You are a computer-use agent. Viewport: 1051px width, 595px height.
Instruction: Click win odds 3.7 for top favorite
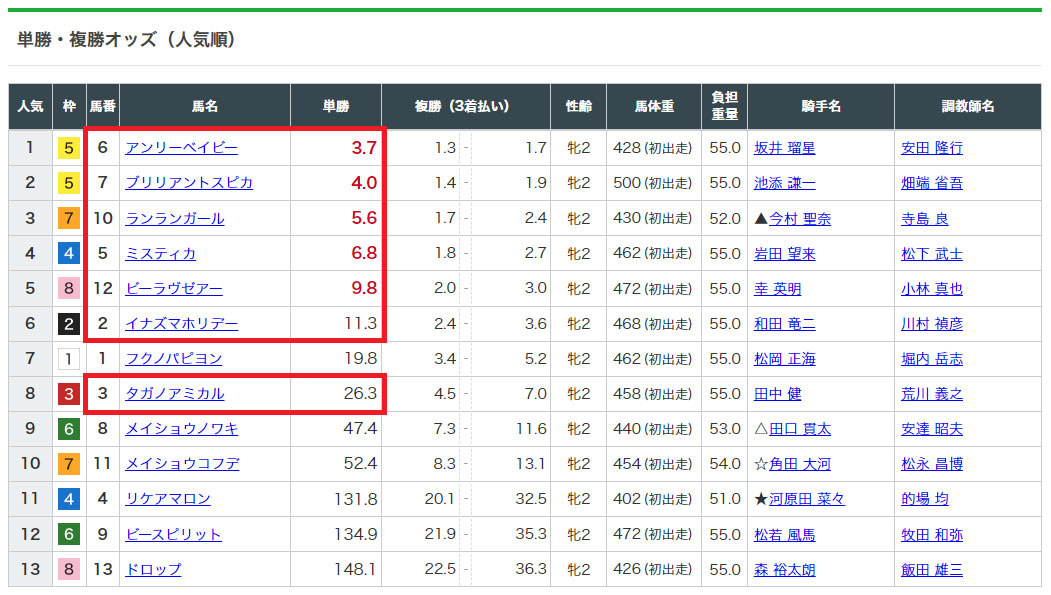coord(363,148)
